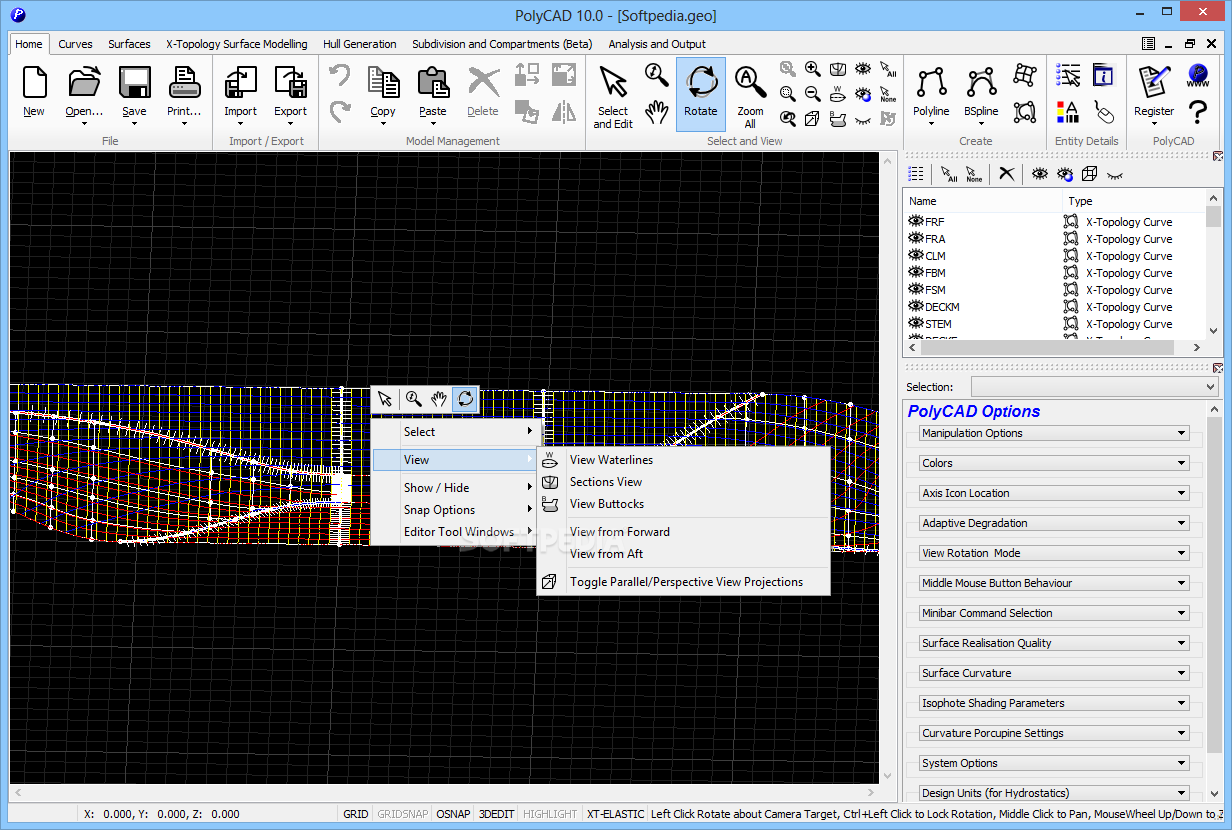This screenshot has width=1232, height=830.
Task: Click the PolyCAD www website icon
Action: 1198,74
